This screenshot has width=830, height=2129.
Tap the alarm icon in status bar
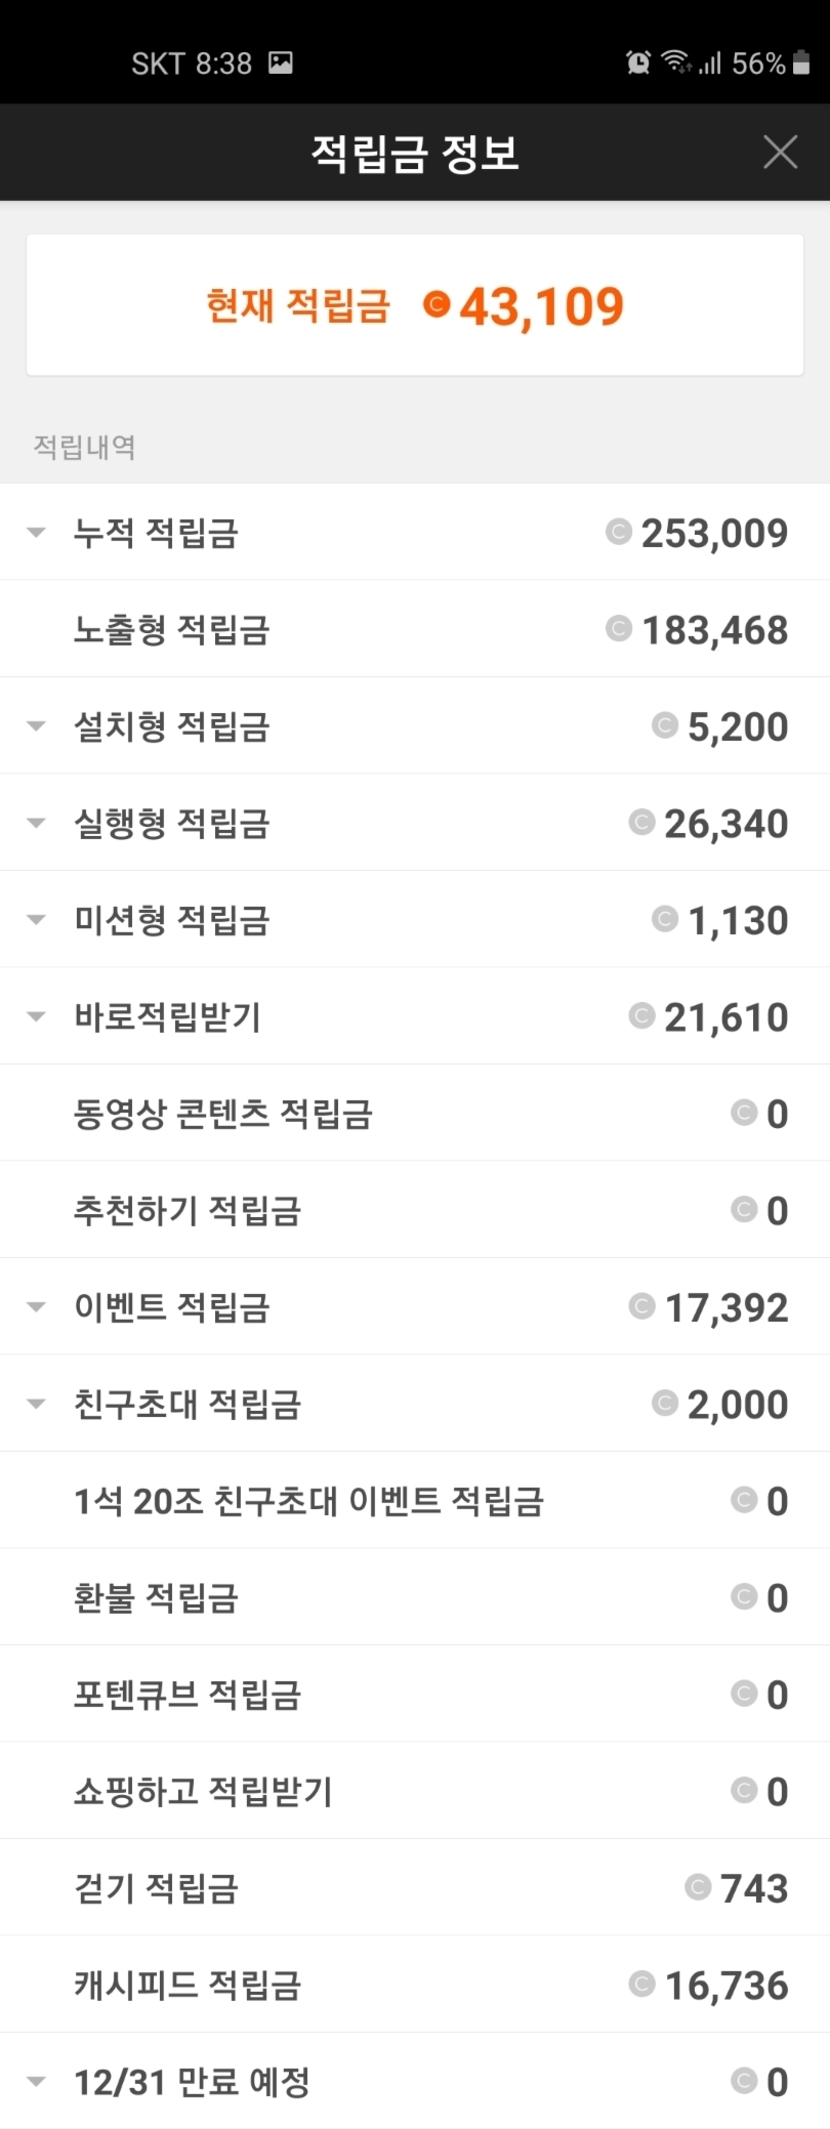638,63
